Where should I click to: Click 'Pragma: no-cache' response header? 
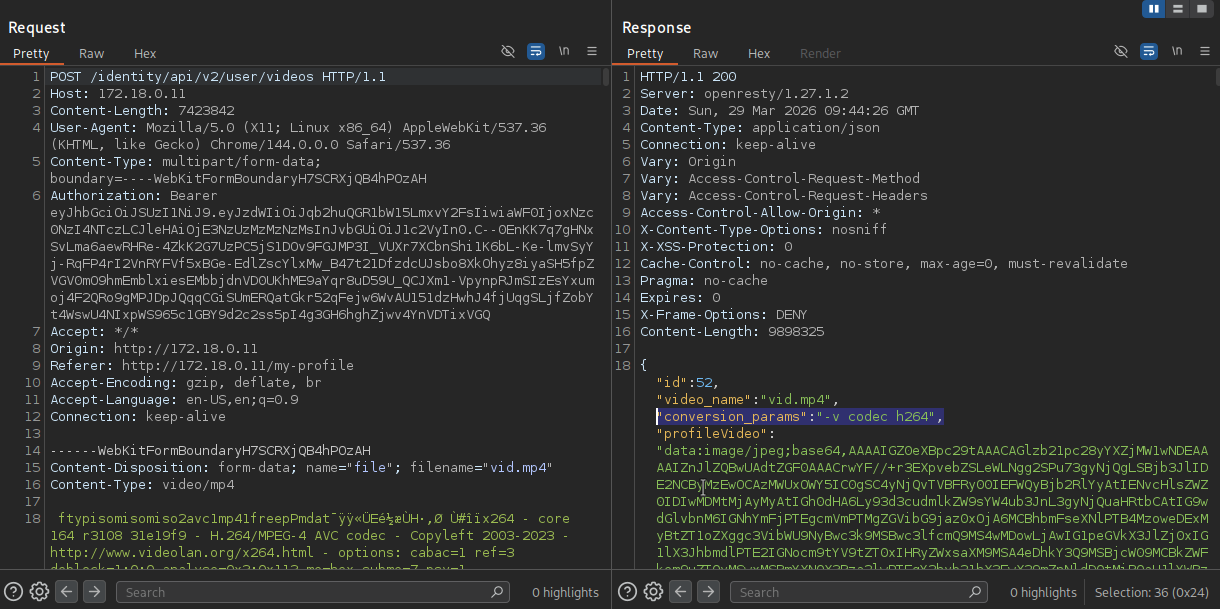[704, 281]
